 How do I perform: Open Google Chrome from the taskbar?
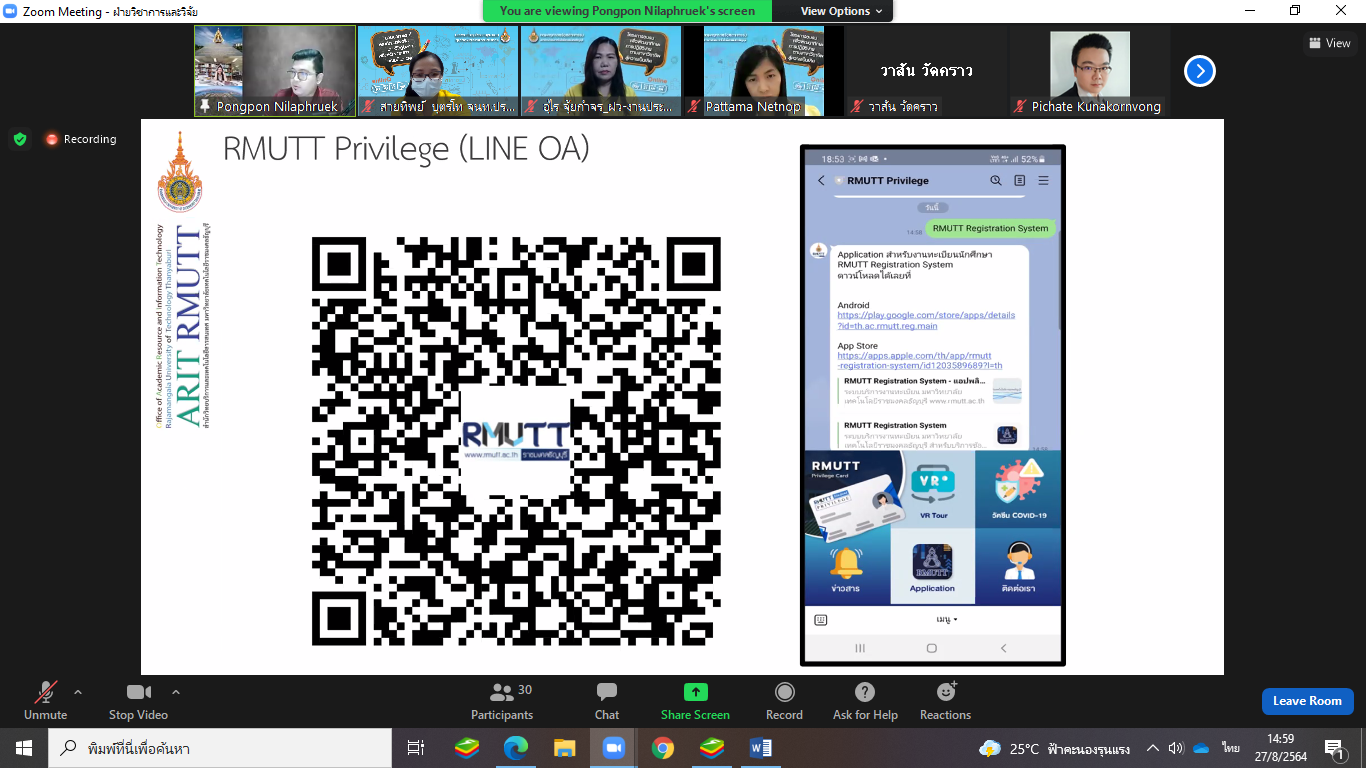tap(662, 748)
